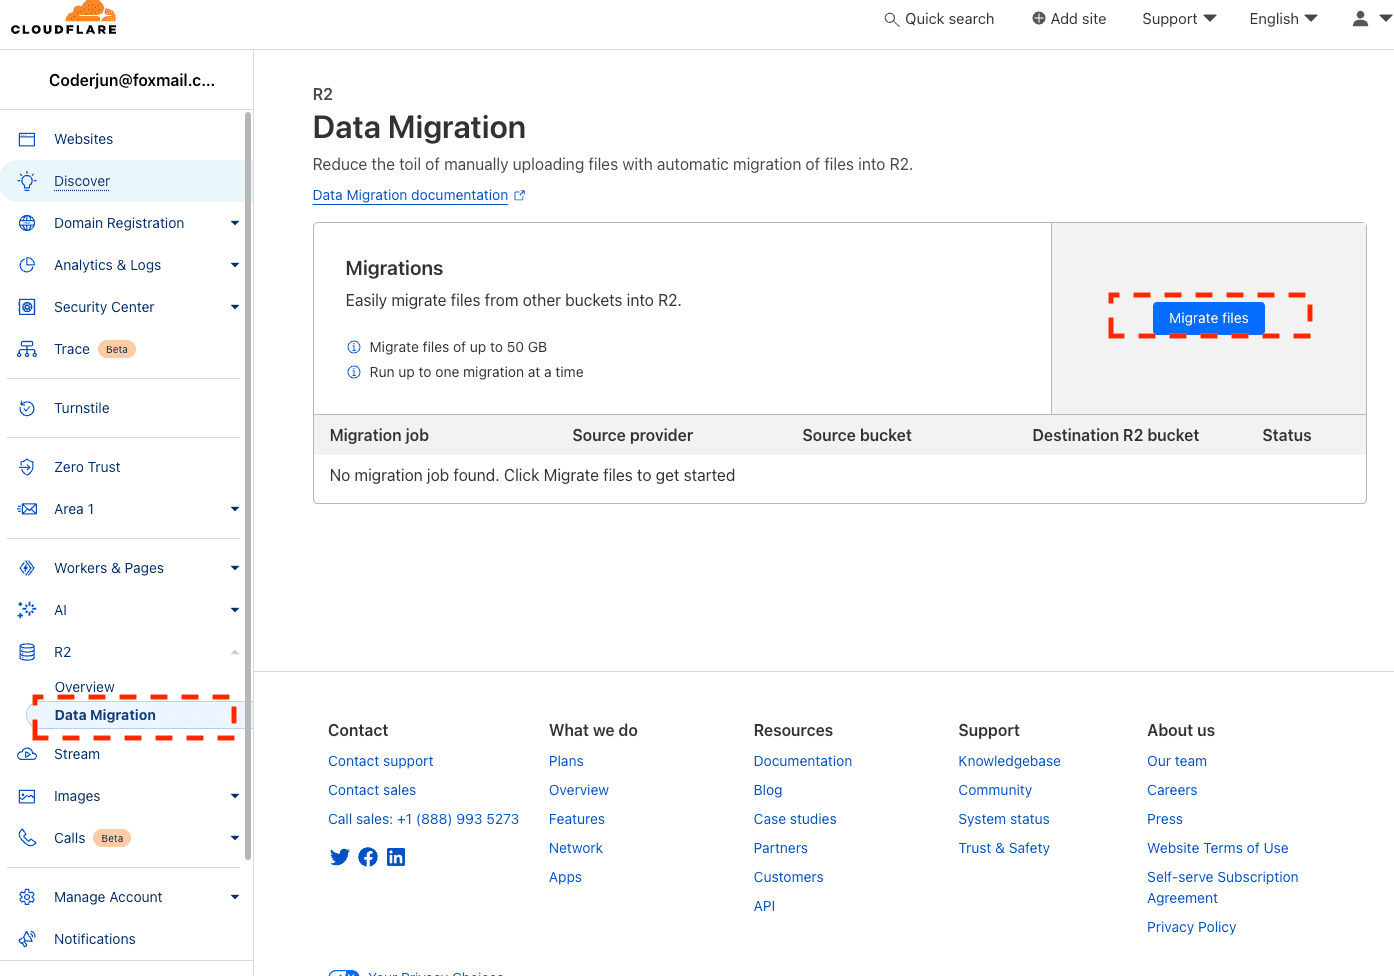The image size is (1394, 976).
Task: Click the Workers & Pages icon
Action: tap(27, 568)
